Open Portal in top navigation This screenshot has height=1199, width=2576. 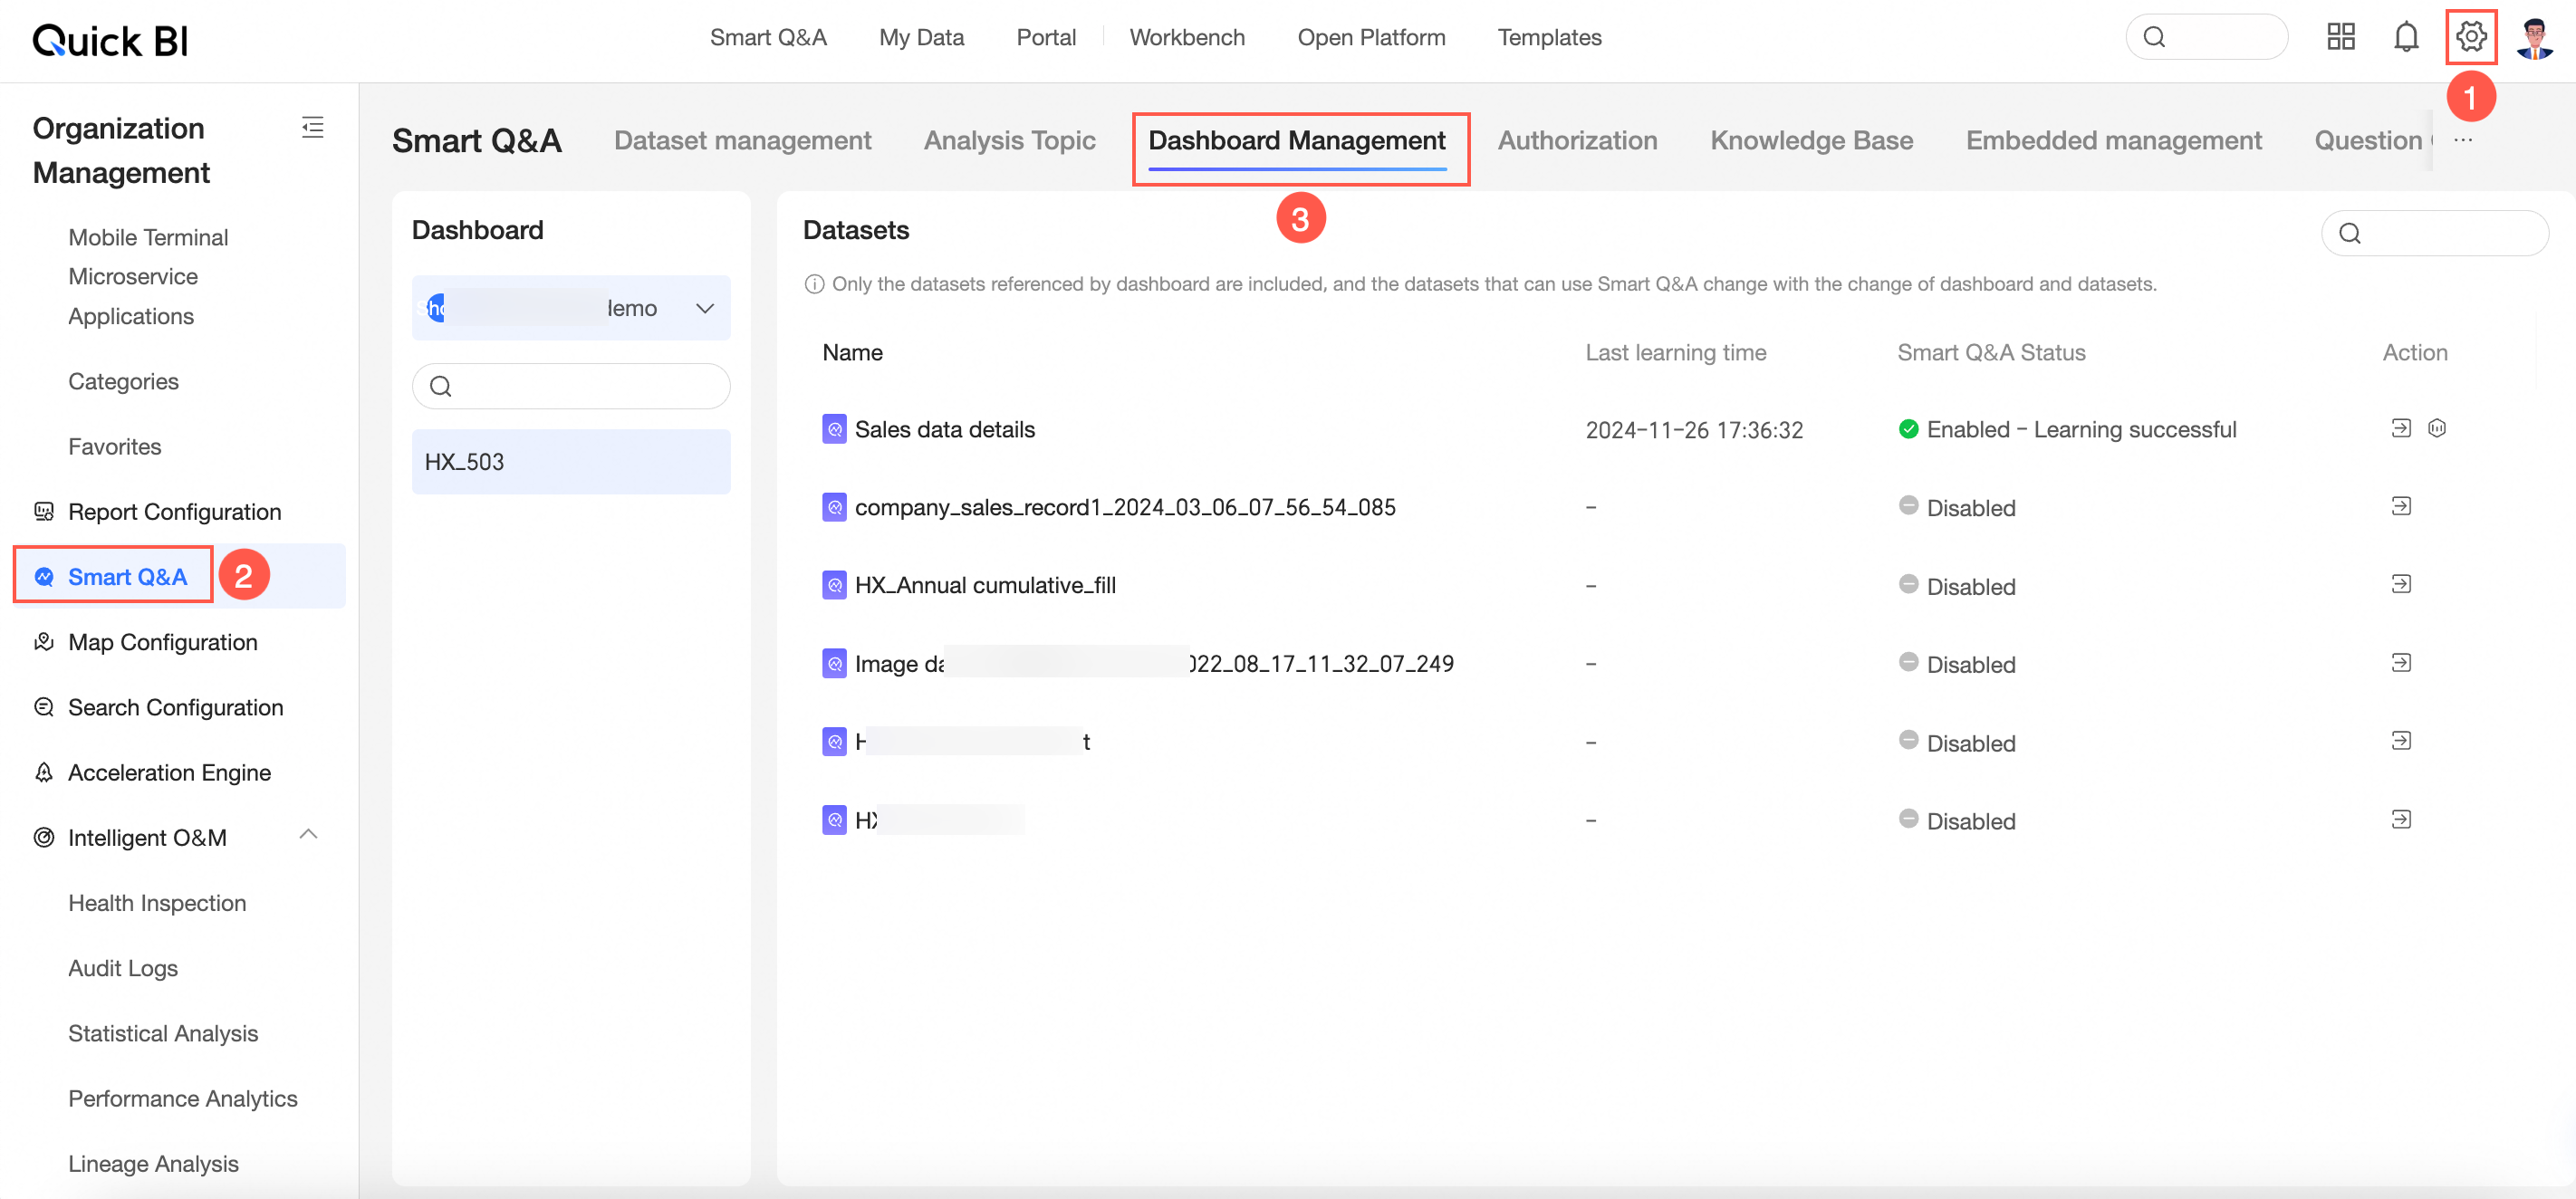click(x=1046, y=37)
